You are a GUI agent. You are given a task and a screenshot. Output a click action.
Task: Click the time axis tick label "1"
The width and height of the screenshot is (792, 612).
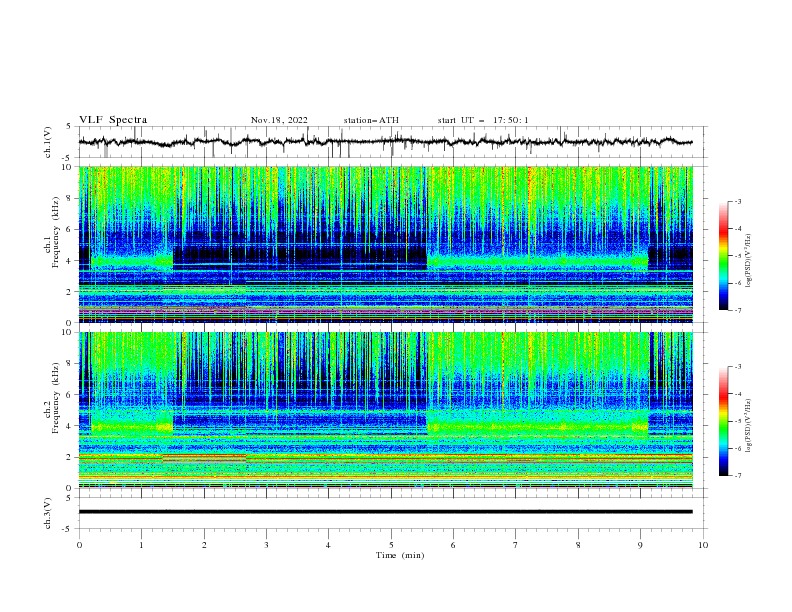[141, 545]
